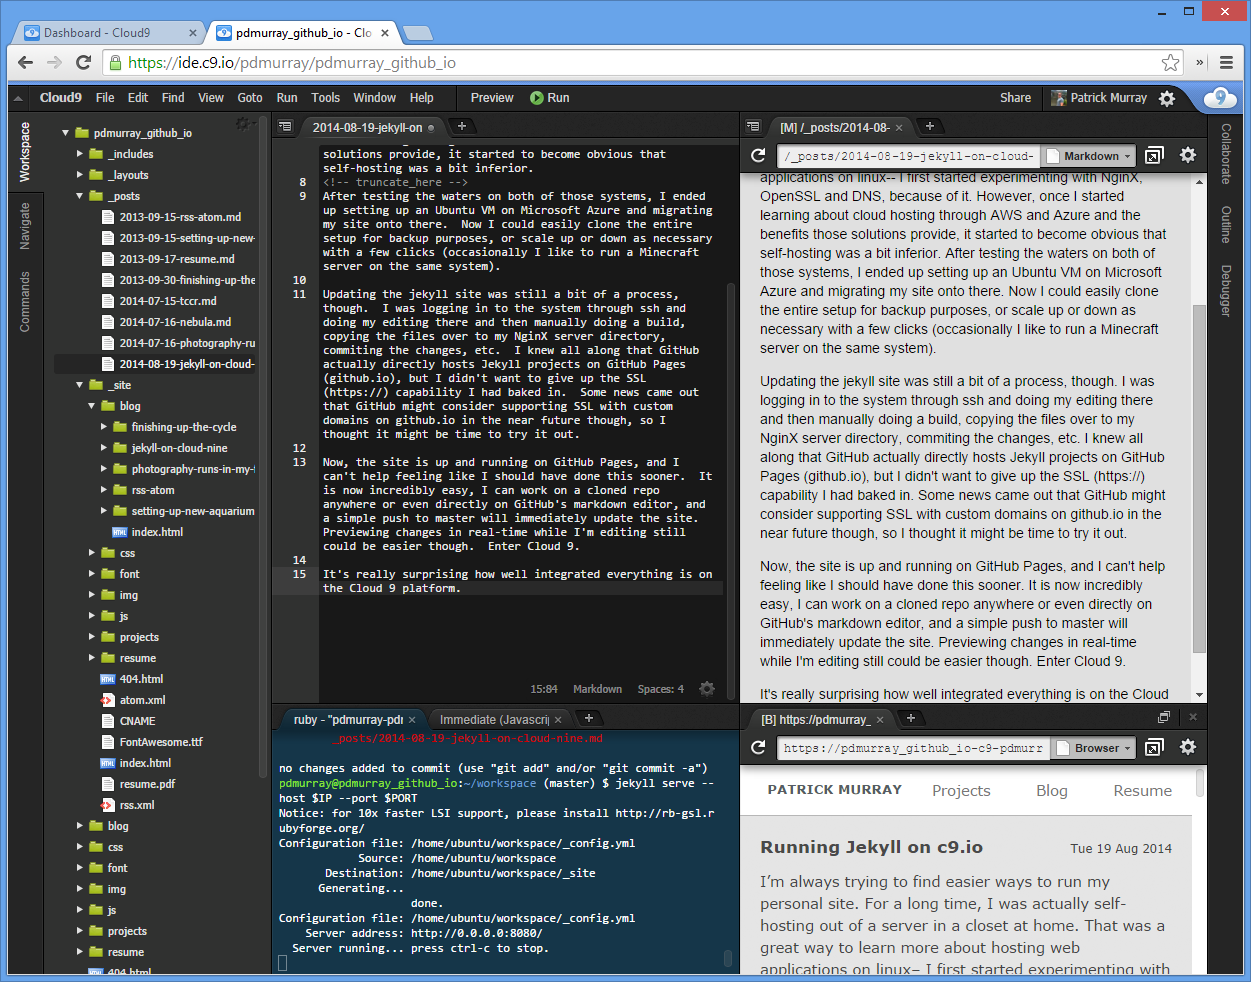The image size is (1251, 982).
Task: Open the Goto menu
Action: pyautogui.click(x=250, y=98)
